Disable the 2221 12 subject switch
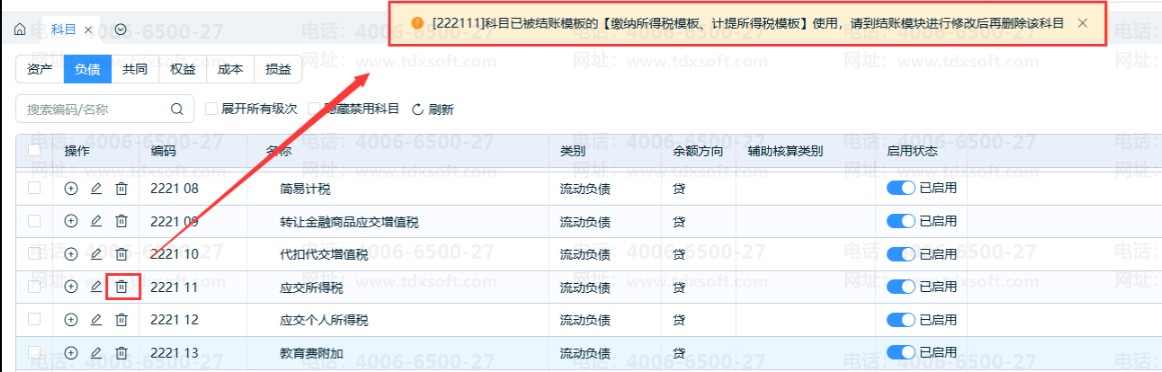This screenshot has height=372, width=1162. pos(900,320)
